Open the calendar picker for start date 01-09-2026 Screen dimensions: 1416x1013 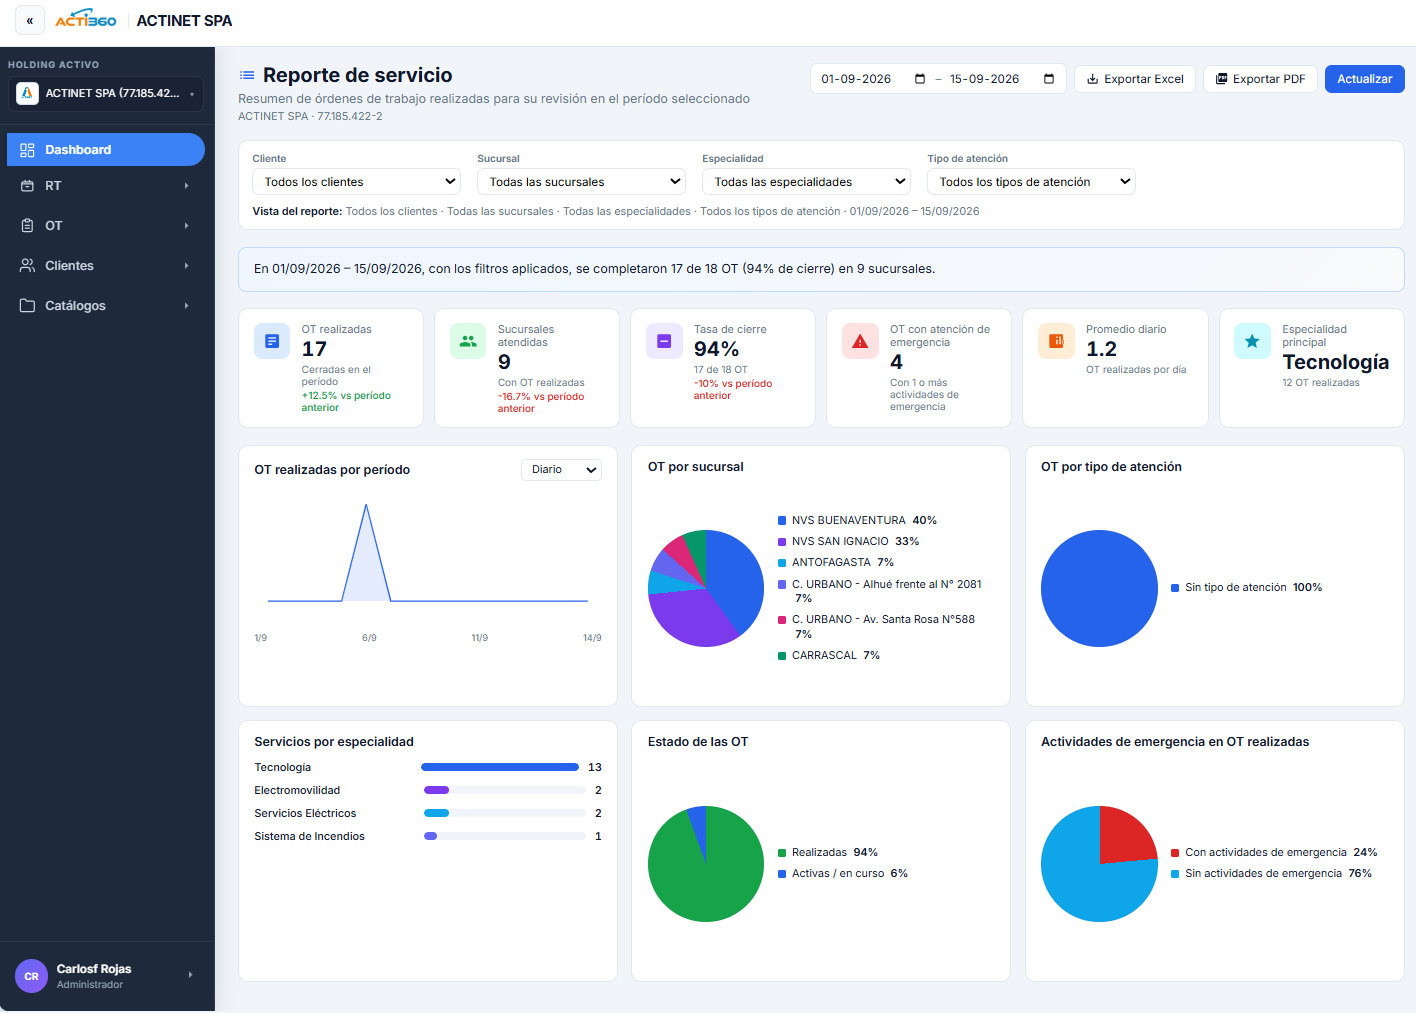pos(920,79)
